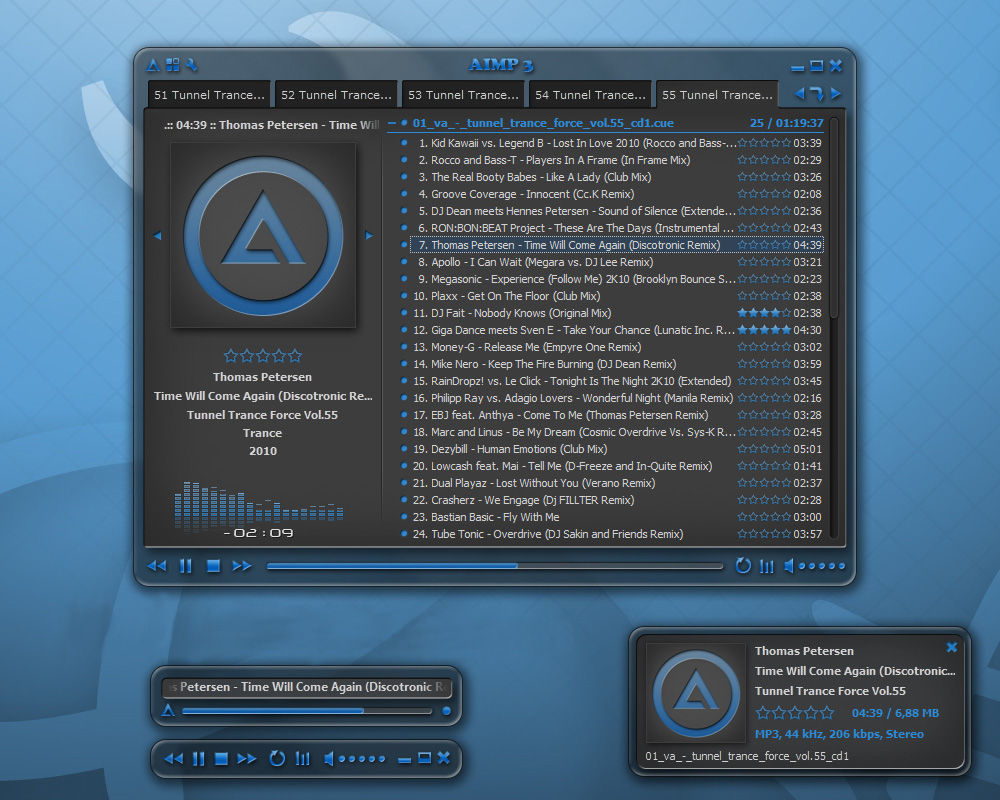This screenshot has height=800, width=1000.
Task: Stop playback in the main player
Action: coord(213,566)
